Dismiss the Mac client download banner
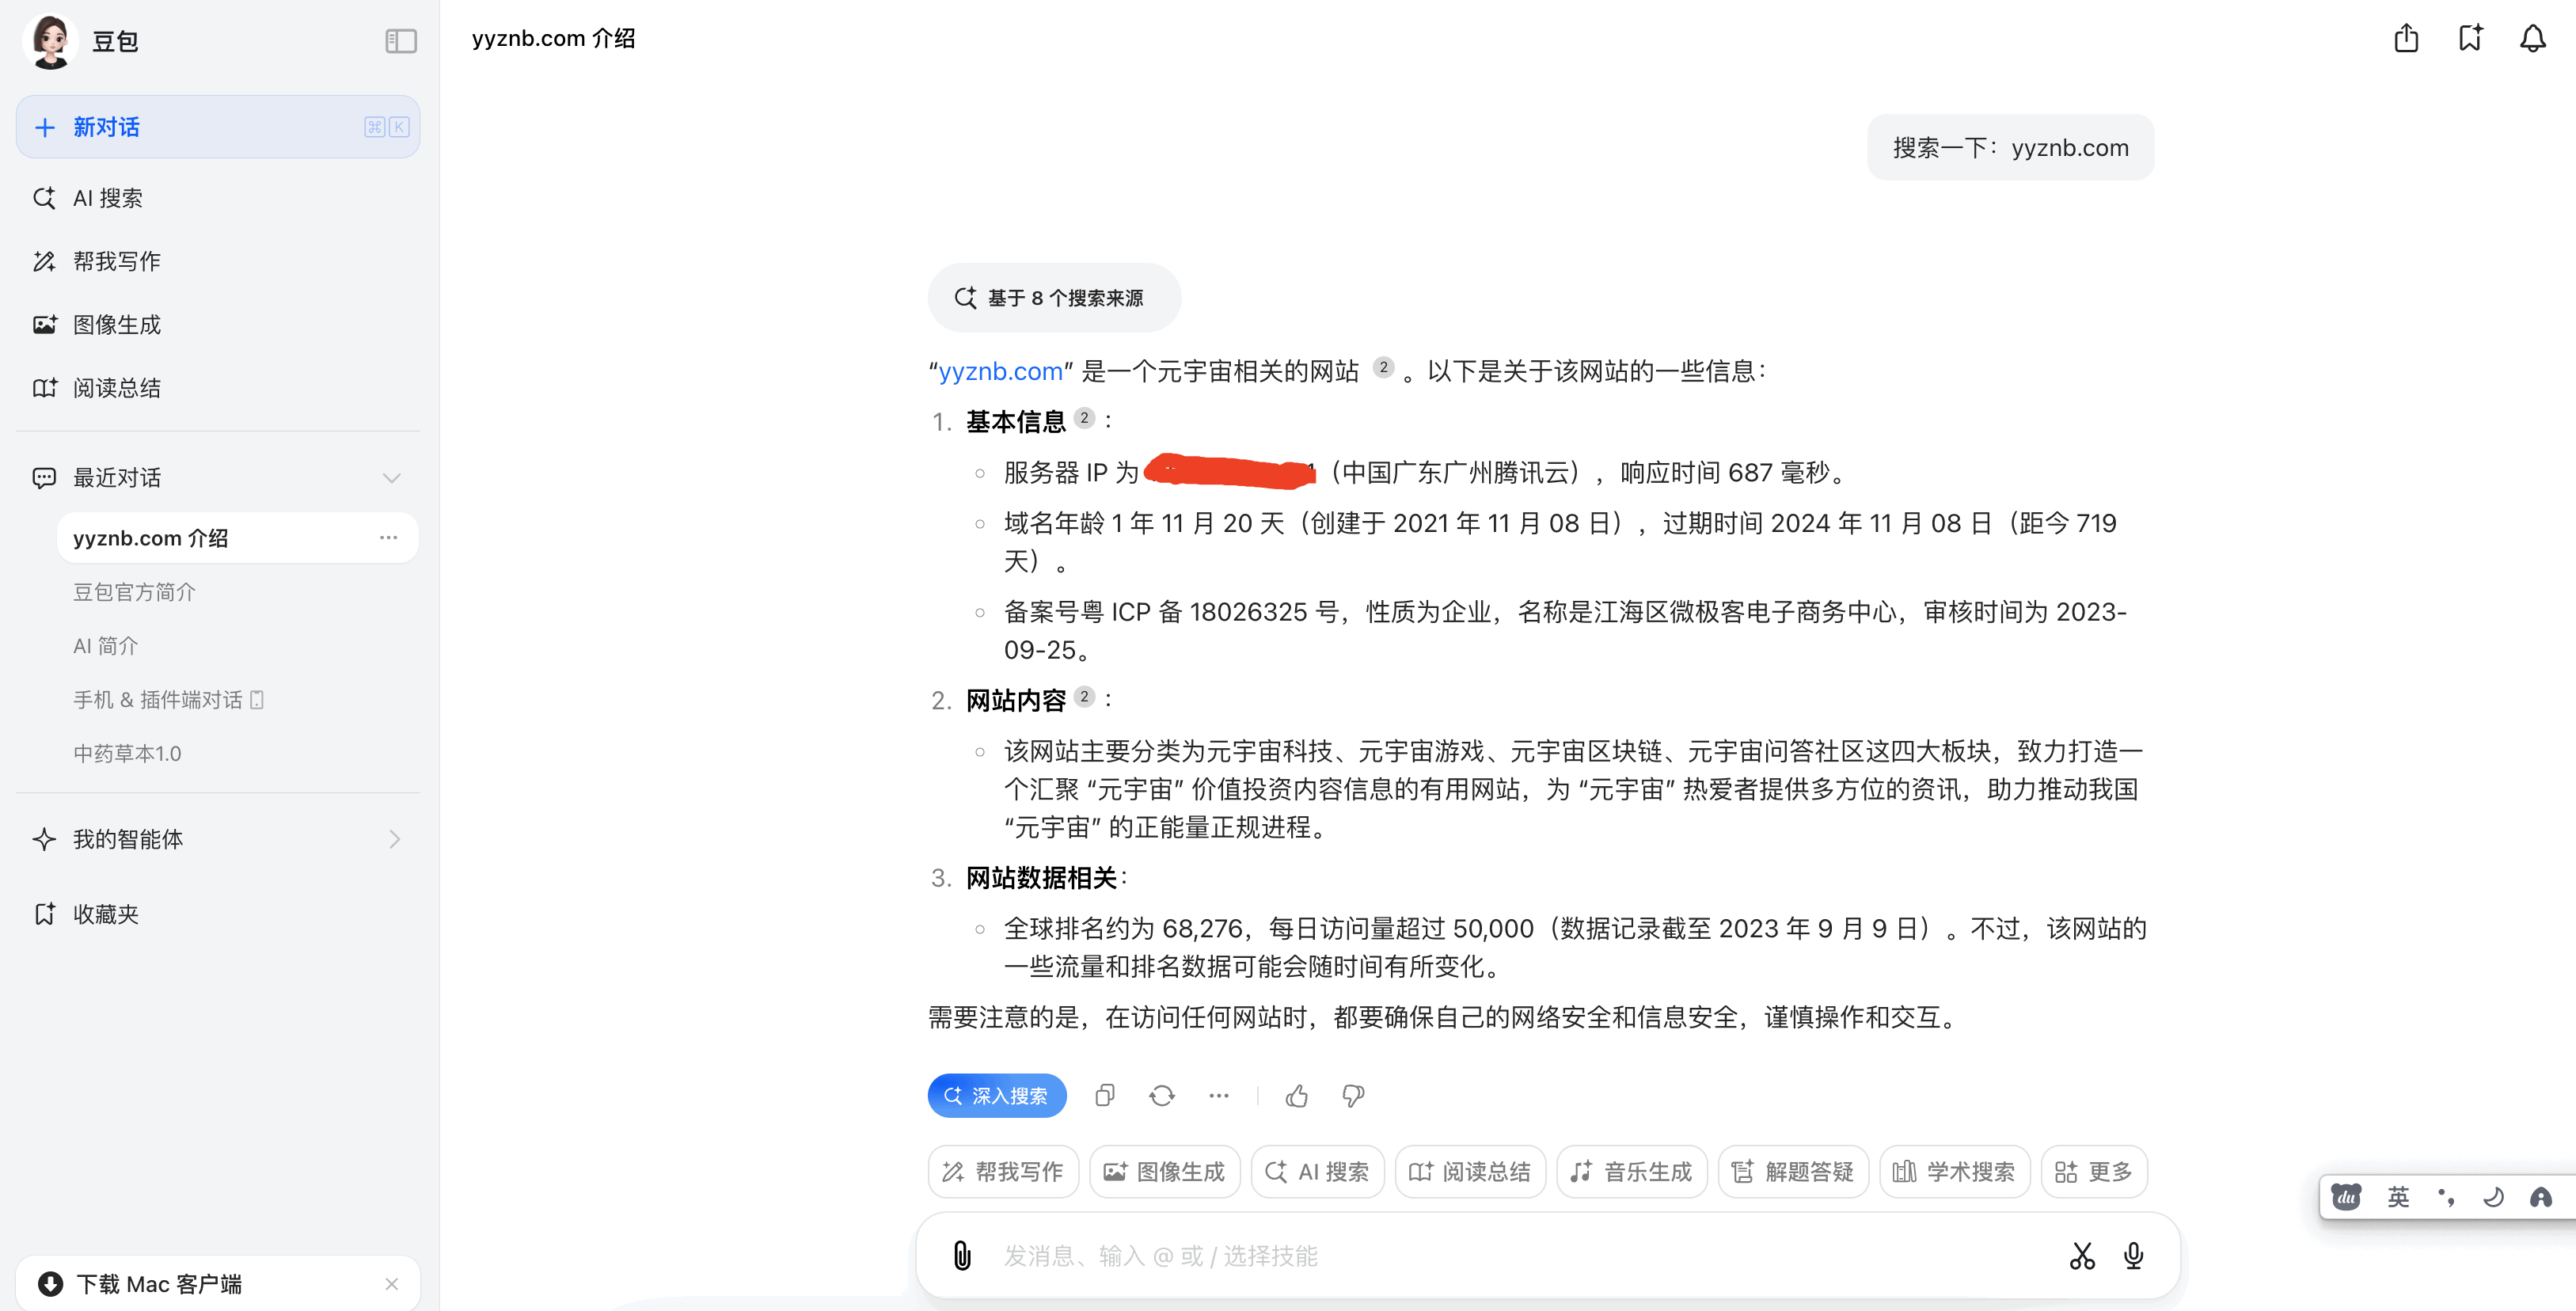Image resolution: width=2576 pixels, height=1311 pixels. pos(391,1284)
